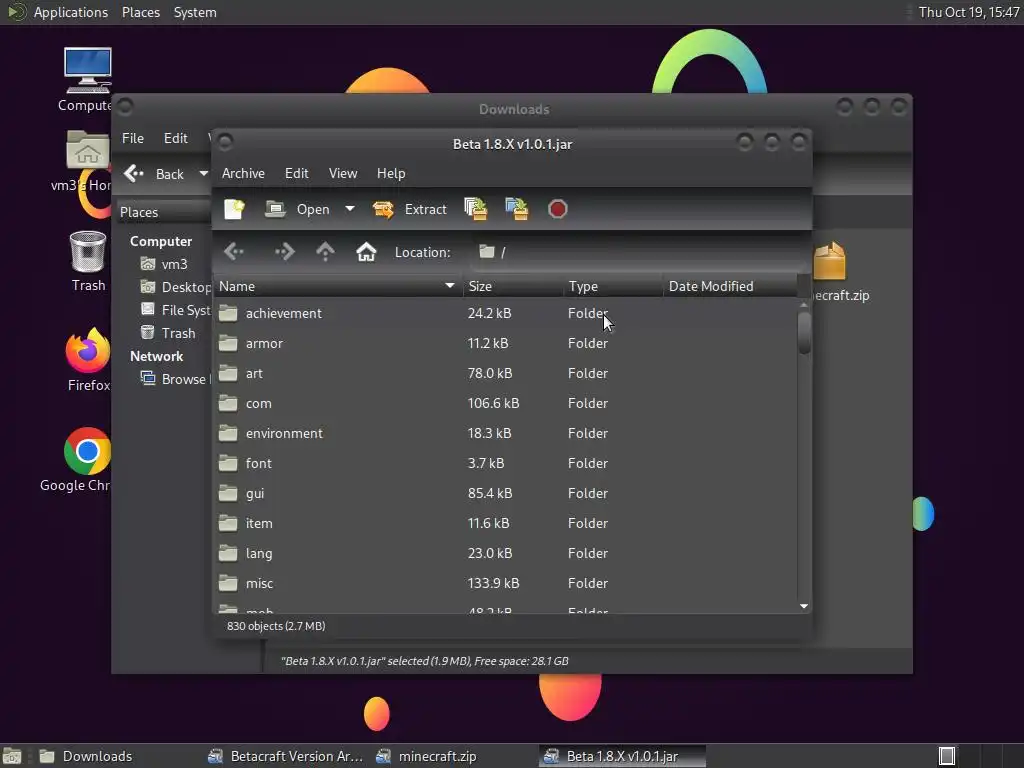
Task: Open the Places menu in top panel
Action: click(140, 12)
